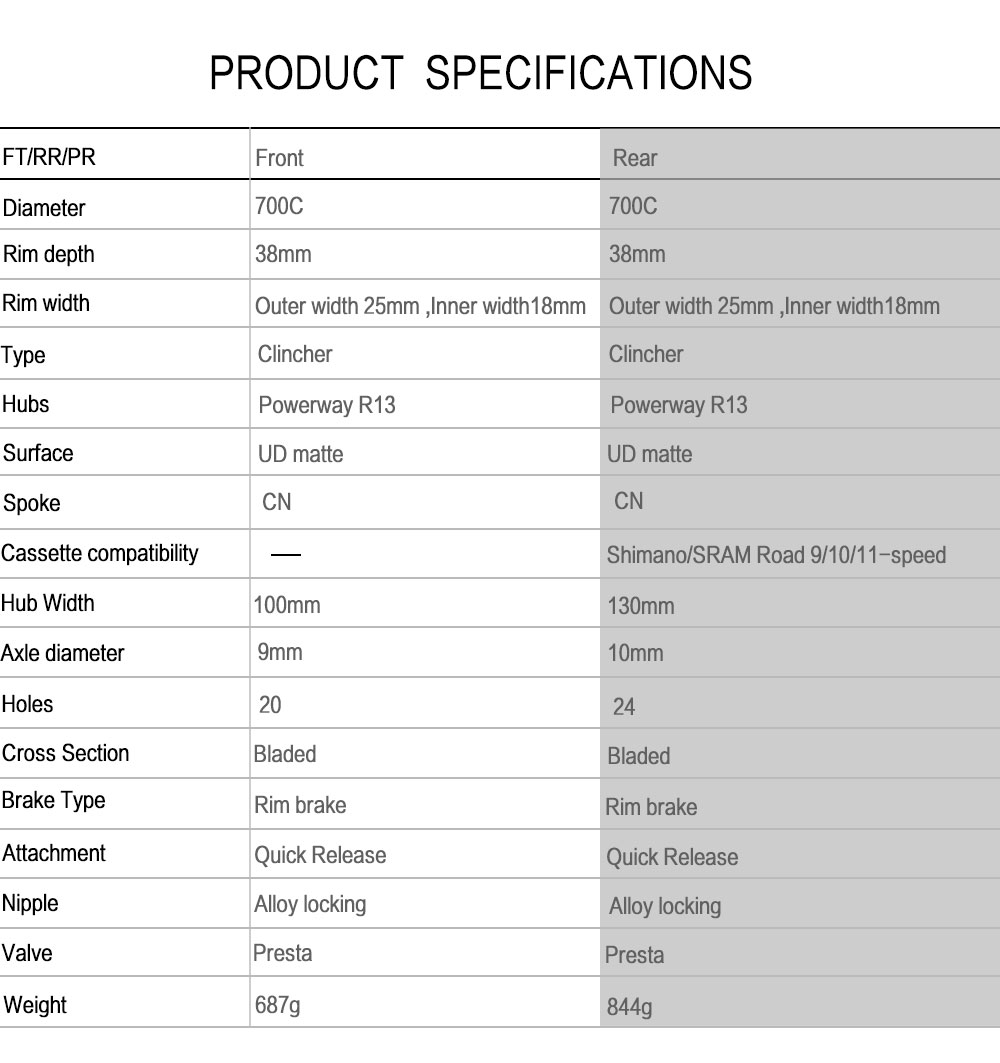Select rear Powerway R13 hub cell
Image resolution: width=1000 pixels, height=1063 pixels.
coord(678,405)
